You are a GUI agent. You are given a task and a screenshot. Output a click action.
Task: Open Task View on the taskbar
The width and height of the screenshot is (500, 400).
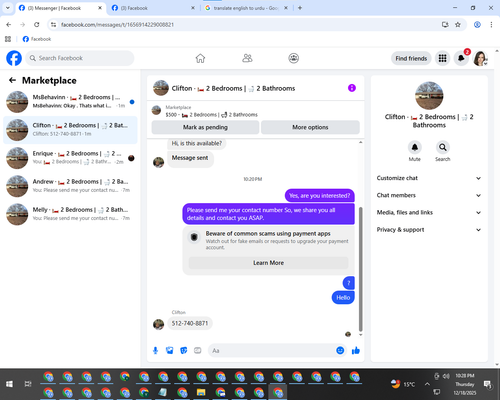pyautogui.click(x=28, y=384)
